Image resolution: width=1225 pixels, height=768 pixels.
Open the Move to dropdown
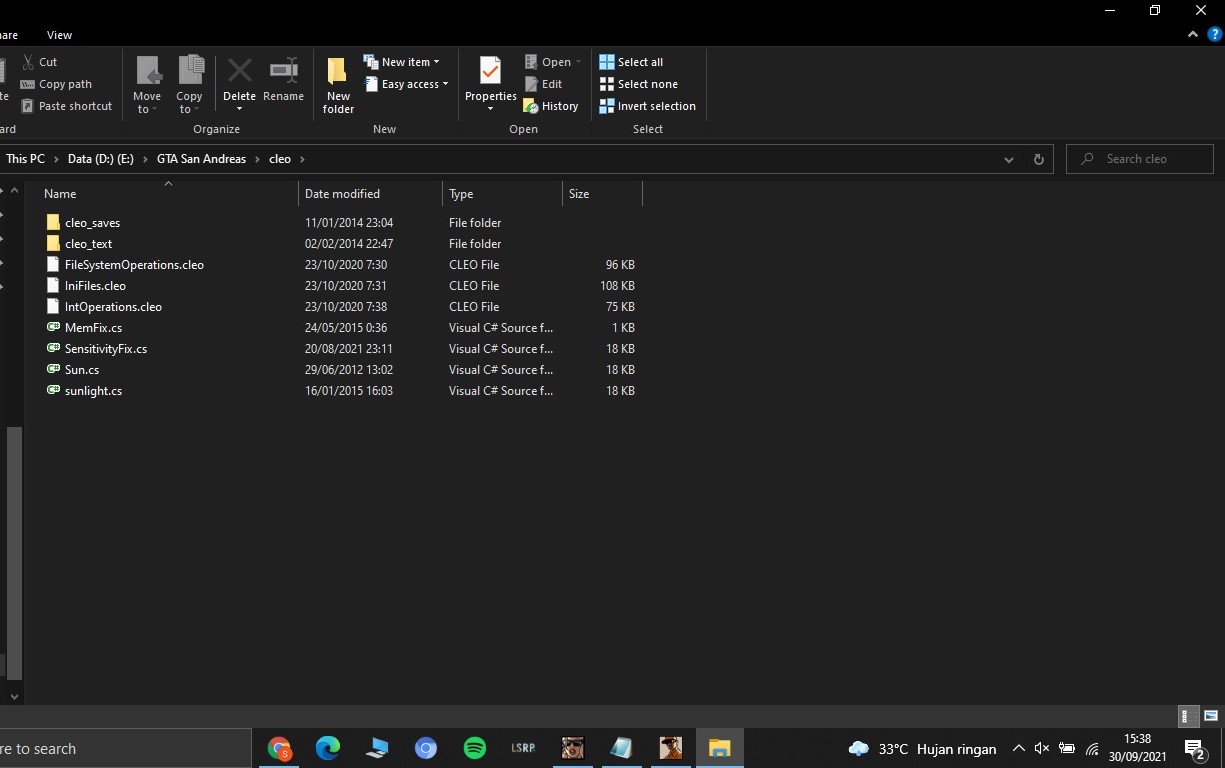(x=147, y=84)
